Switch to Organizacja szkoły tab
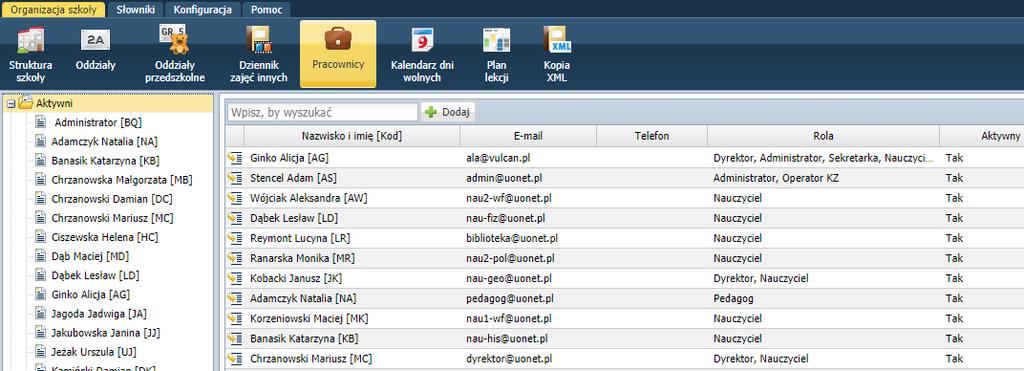 53,10
